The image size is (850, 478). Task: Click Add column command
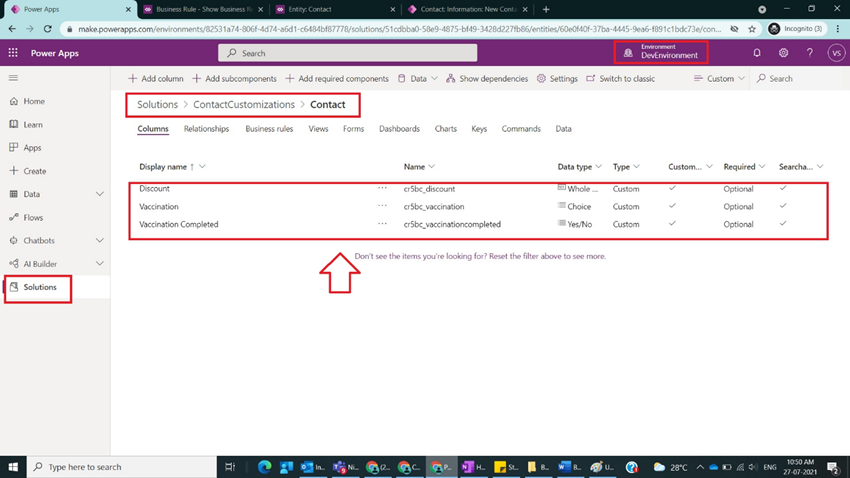coord(156,79)
